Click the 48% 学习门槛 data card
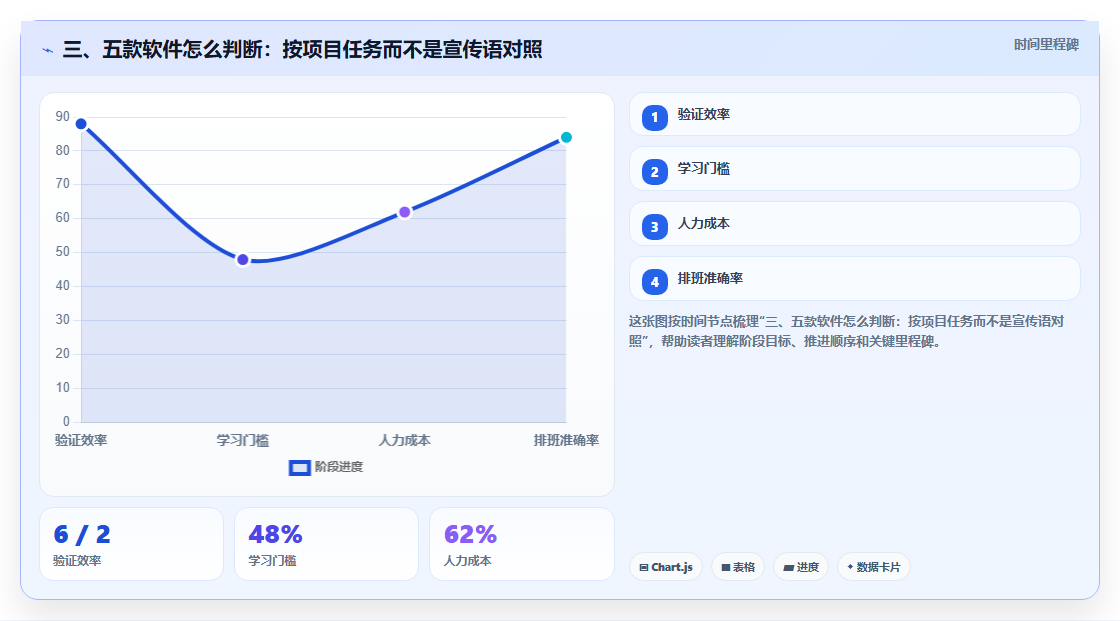Image resolution: width=1120 pixels, height=621 pixels. [326, 545]
